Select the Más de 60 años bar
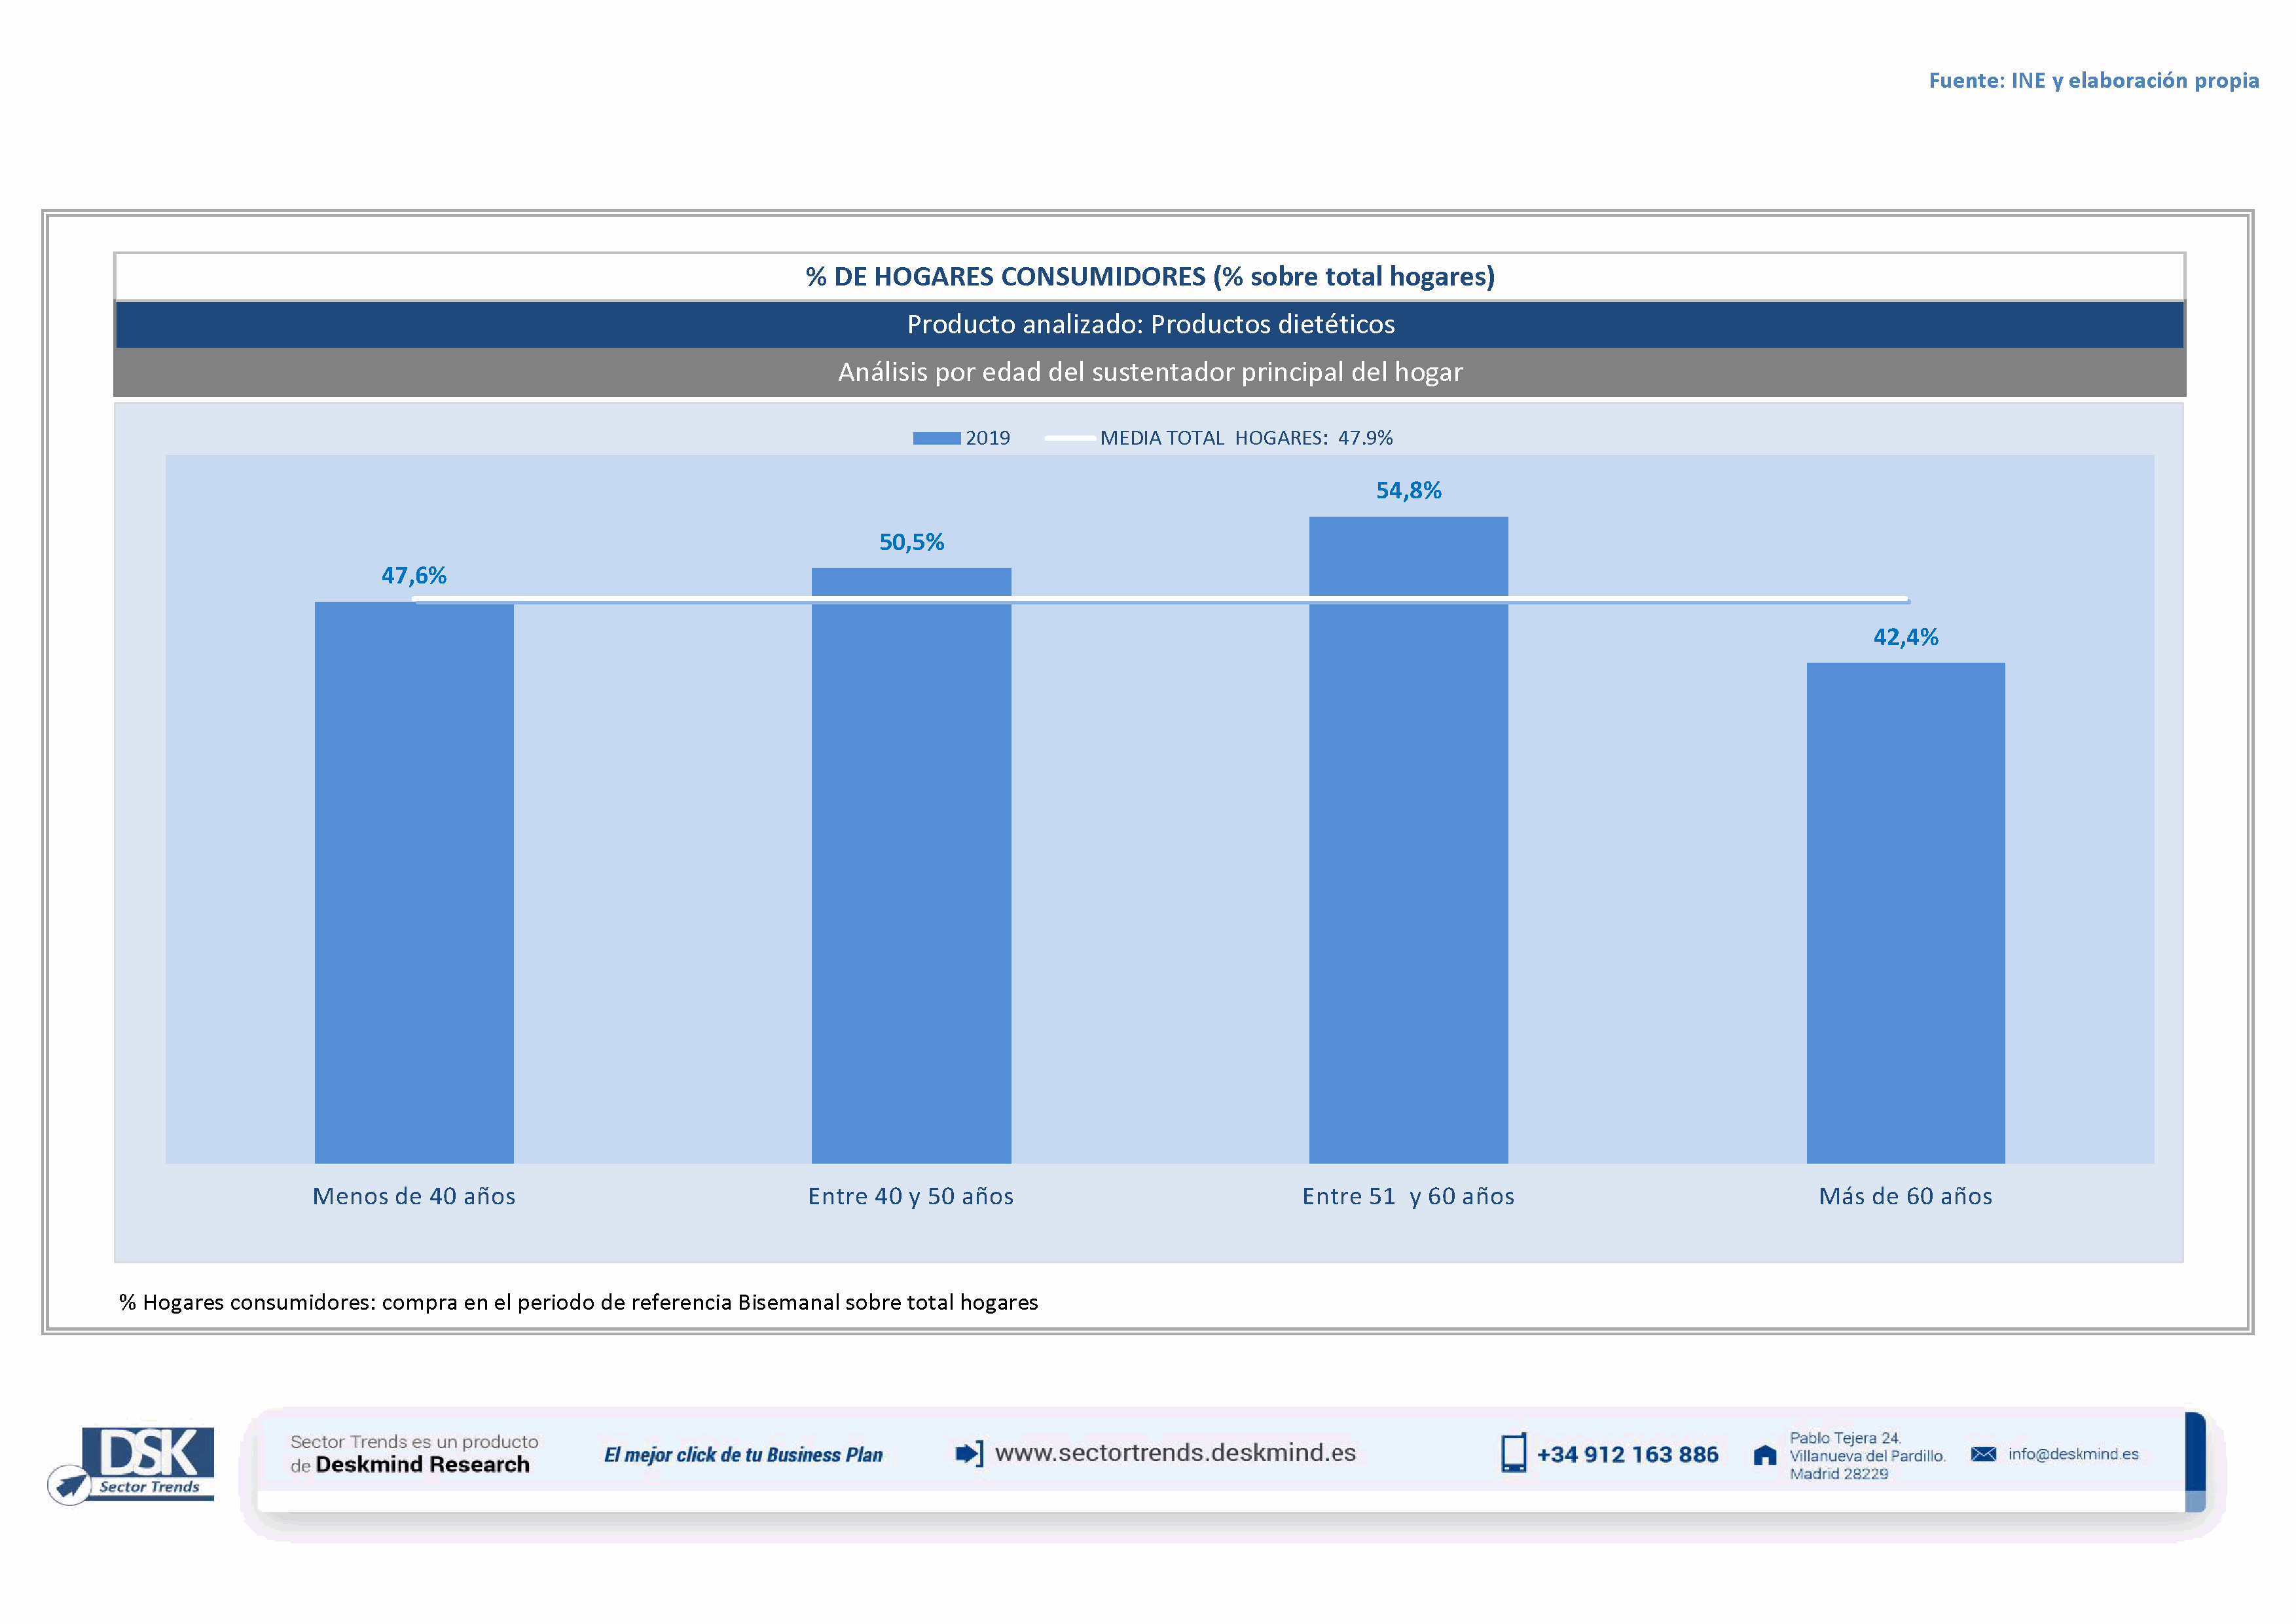This screenshot has height=1624, width=2296. click(1905, 912)
